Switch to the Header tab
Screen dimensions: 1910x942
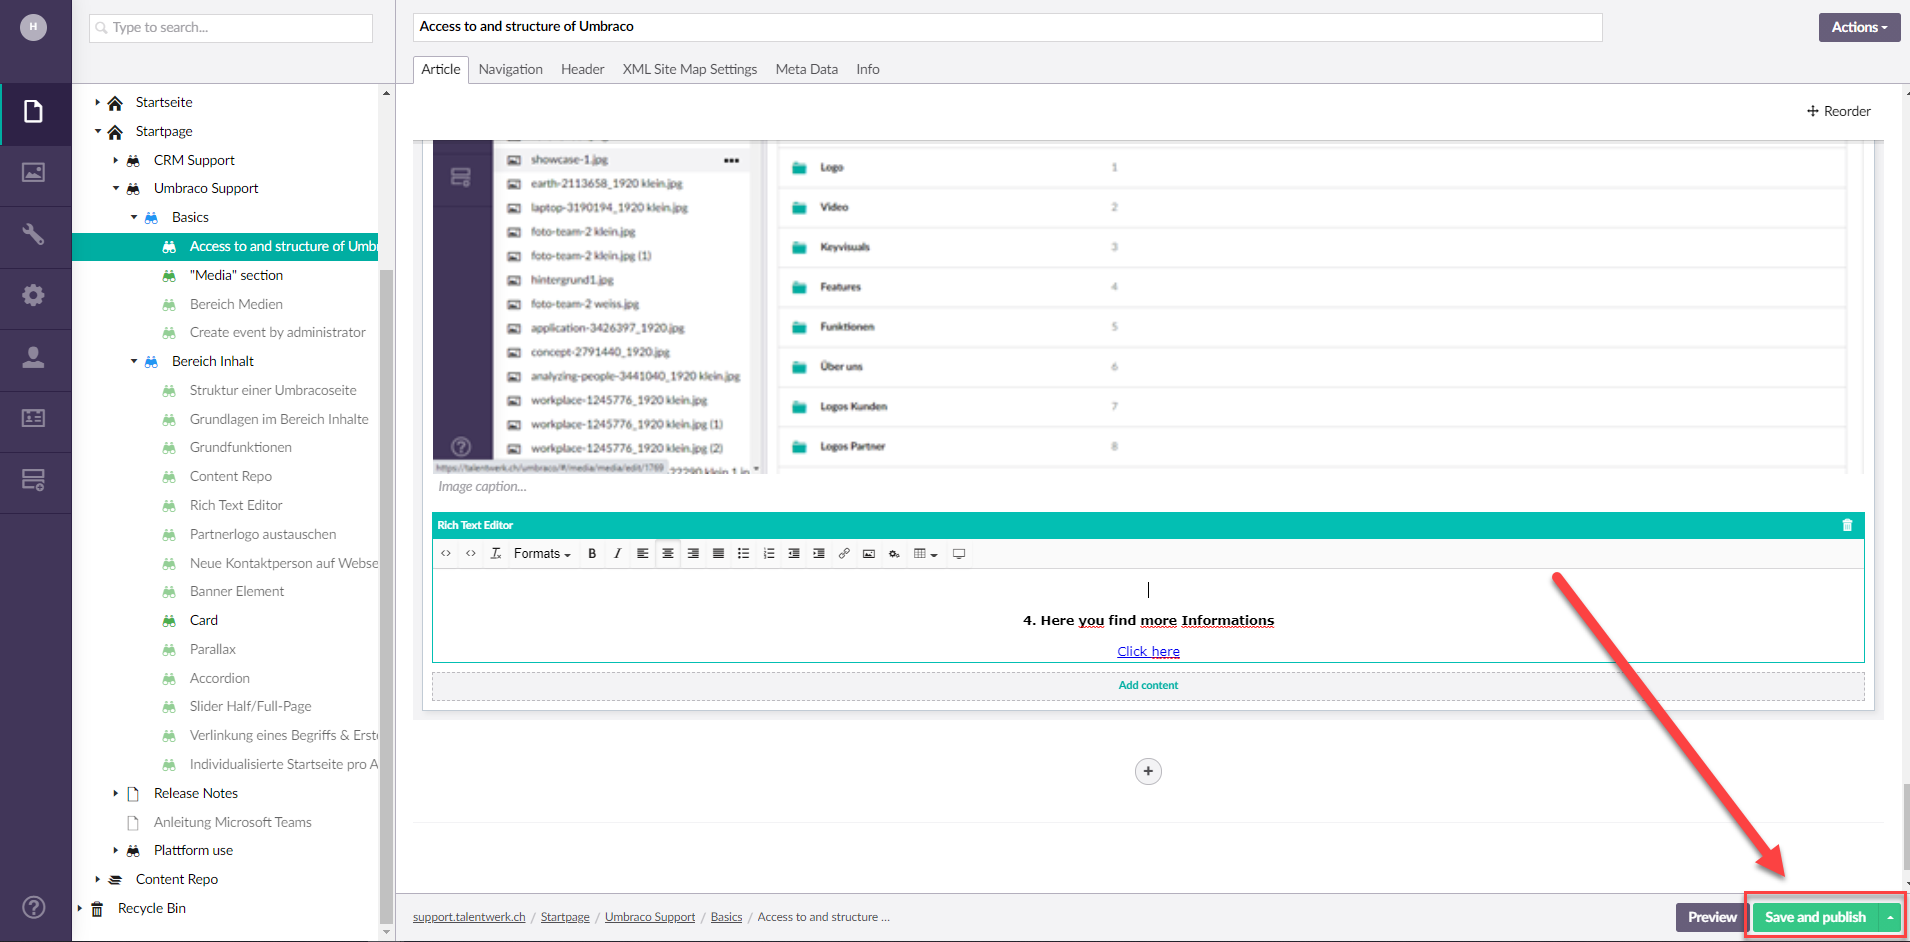point(582,69)
